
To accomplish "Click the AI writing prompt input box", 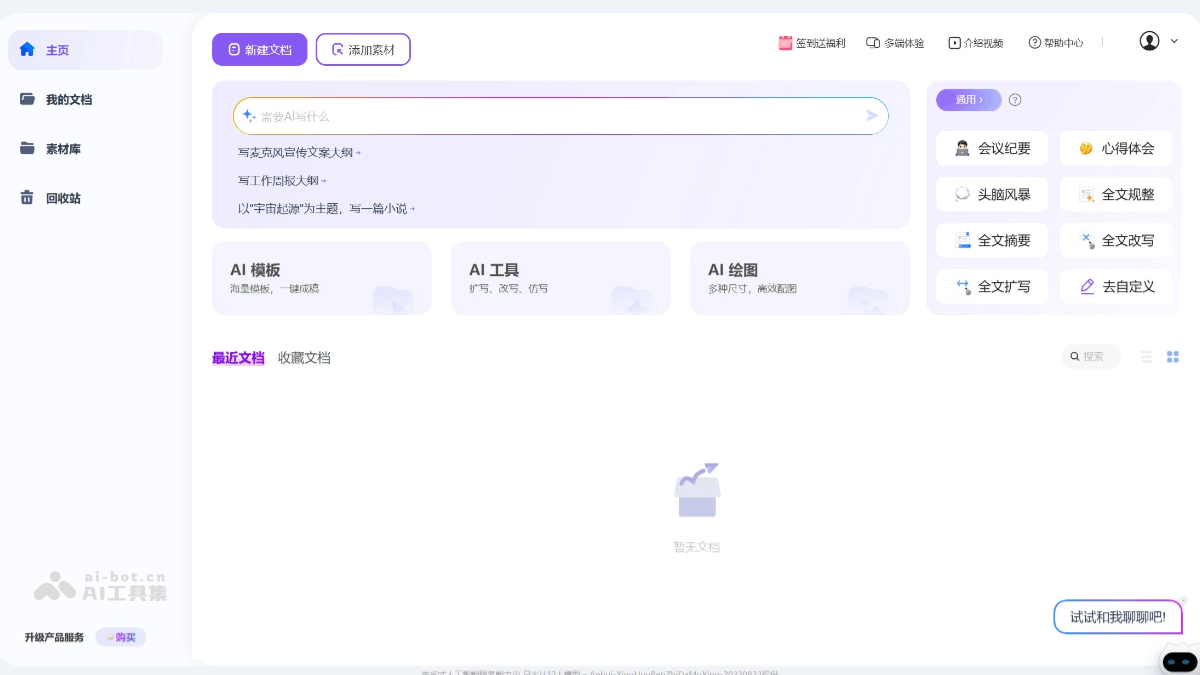I will coord(560,116).
